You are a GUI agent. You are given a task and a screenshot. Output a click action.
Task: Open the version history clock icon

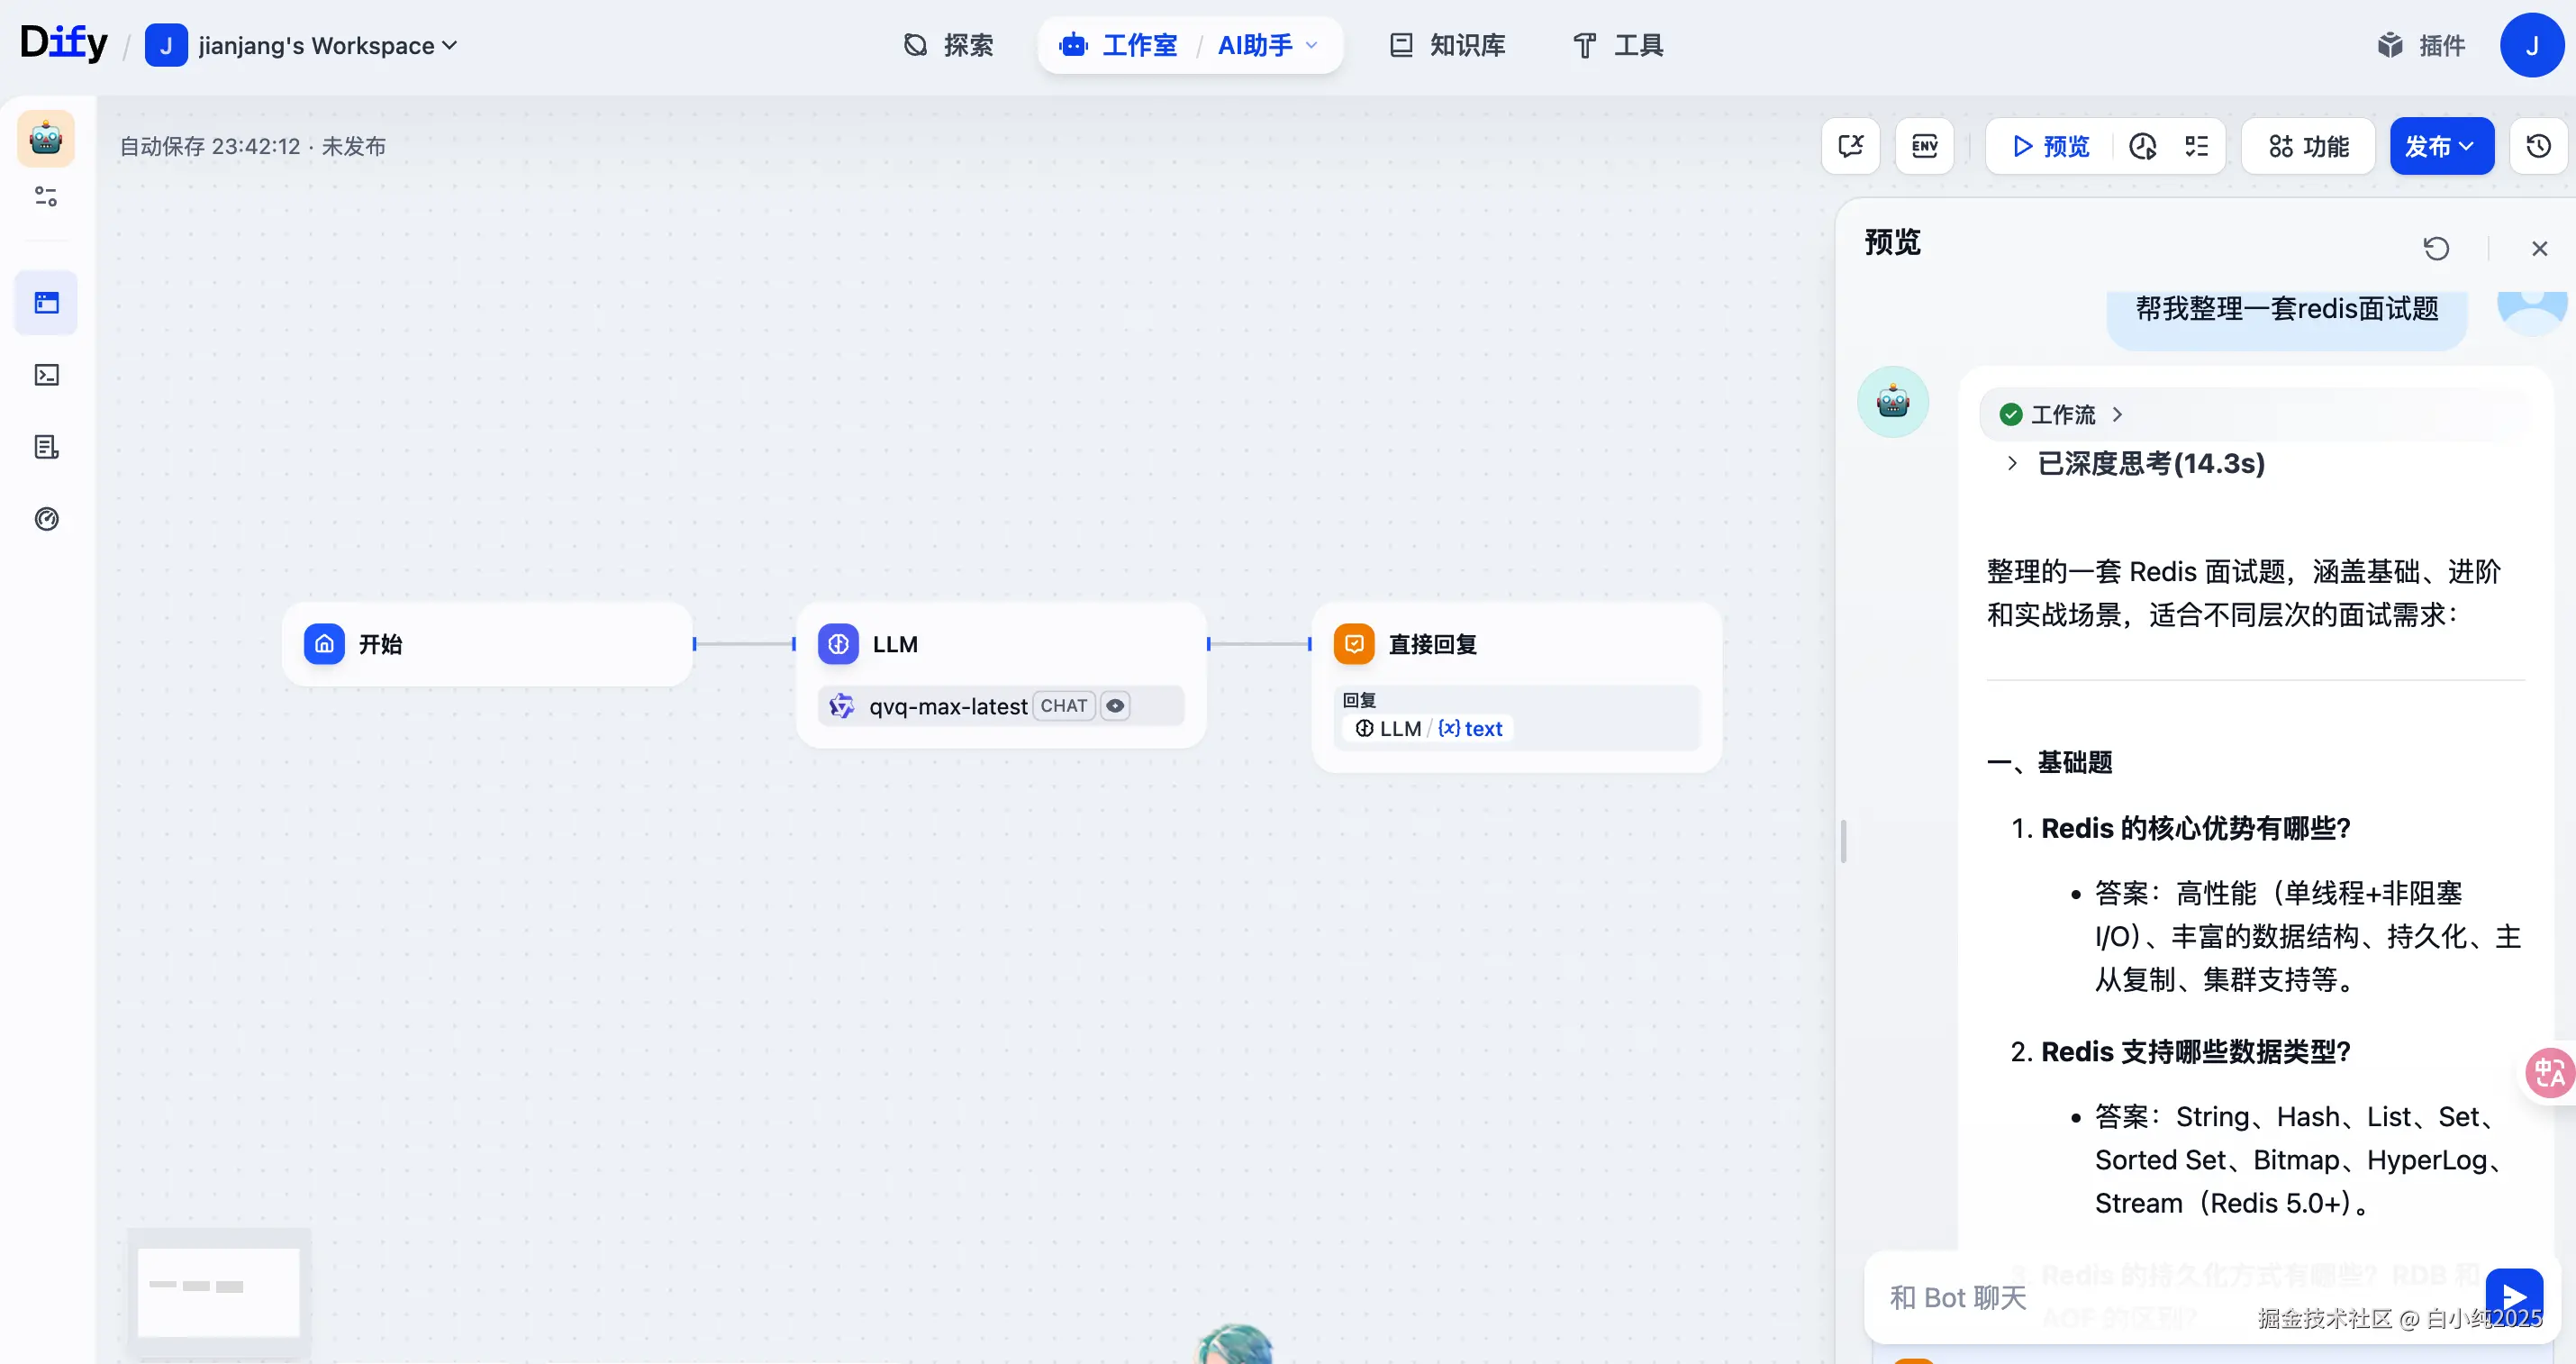point(2538,146)
